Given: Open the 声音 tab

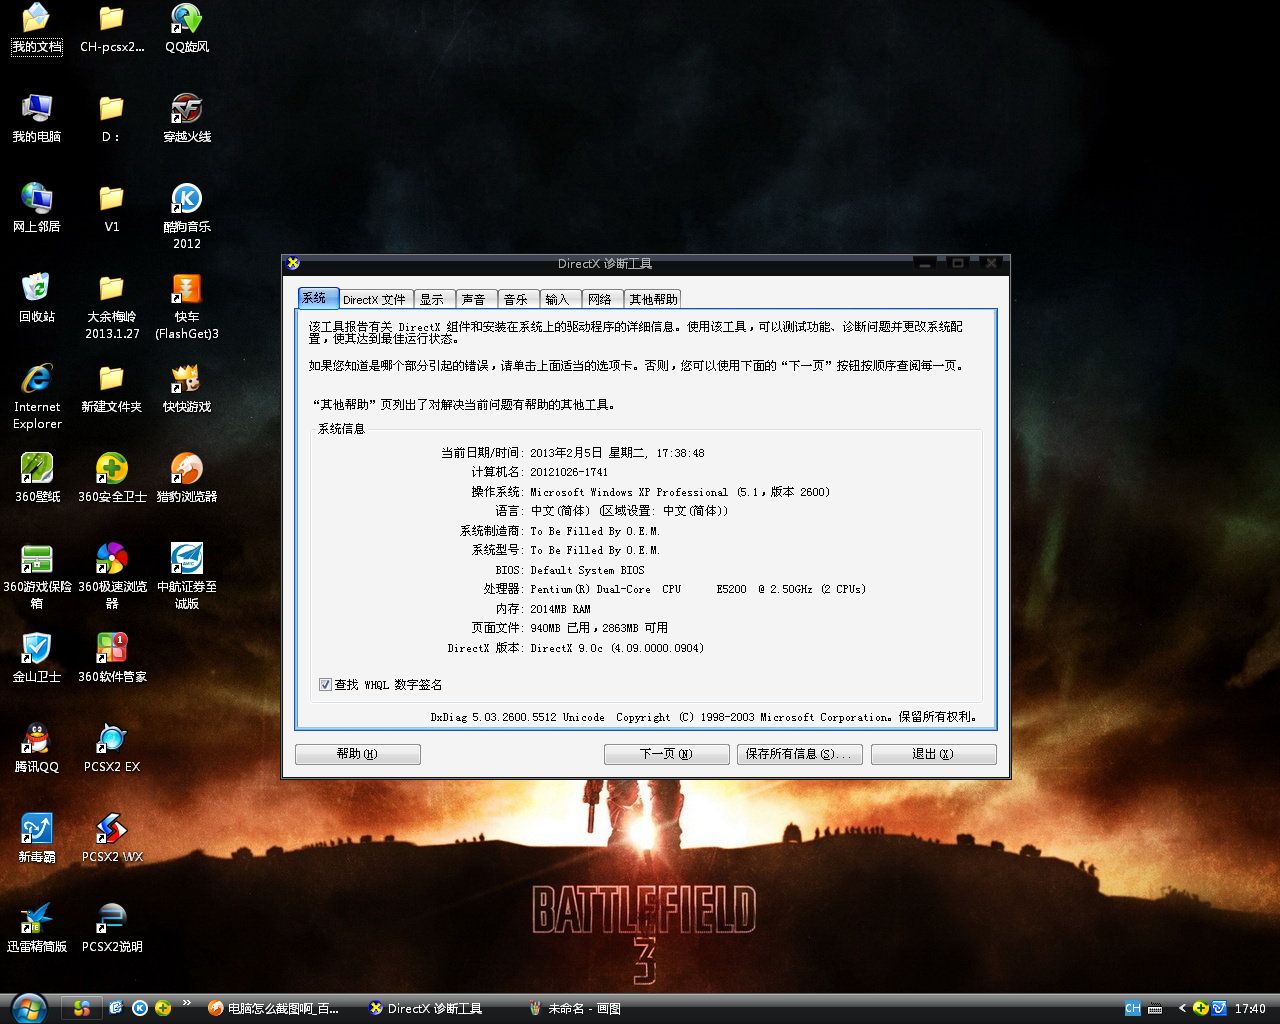Looking at the screenshot, I should point(476,299).
